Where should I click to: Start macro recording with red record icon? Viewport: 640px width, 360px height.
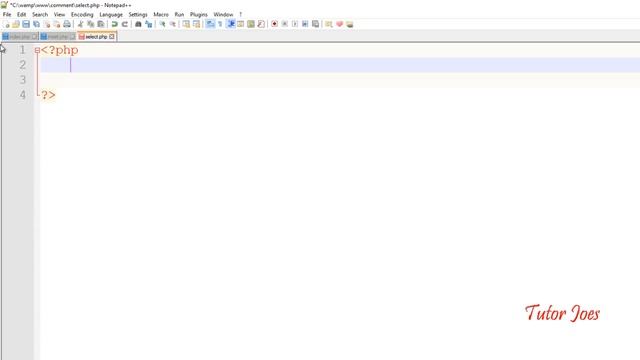[x=274, y=24]
